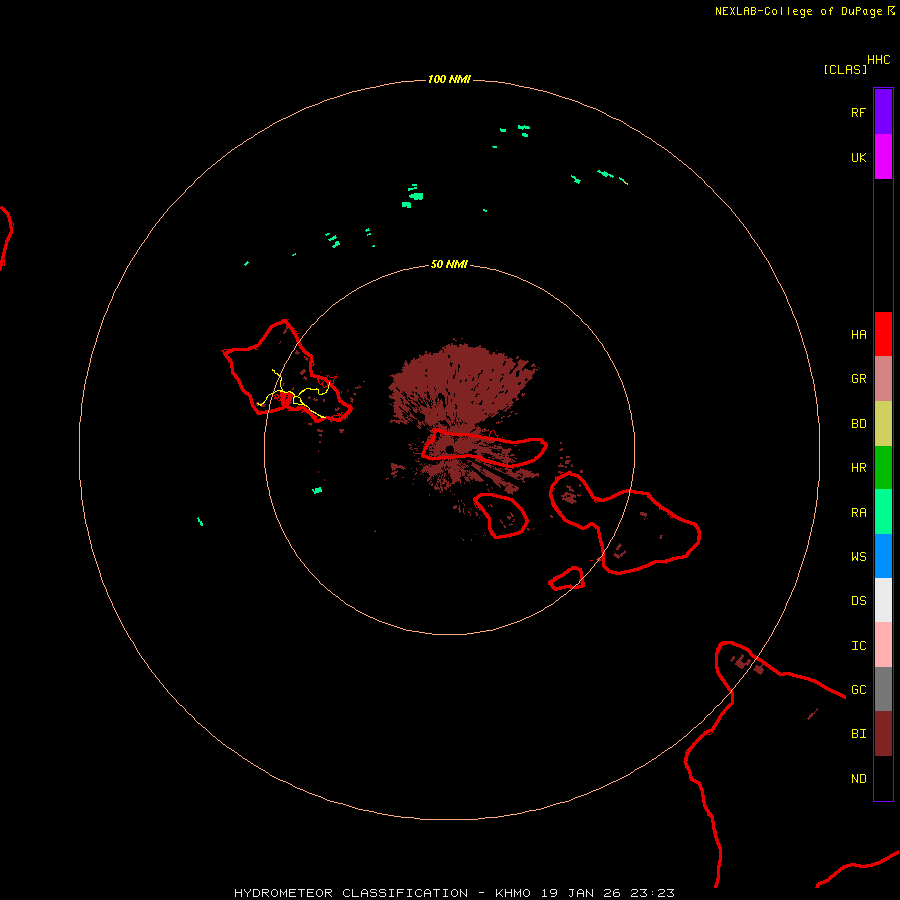Click the RA light-green legend swatch
The image size is (900, 900).
coord(883,512)
